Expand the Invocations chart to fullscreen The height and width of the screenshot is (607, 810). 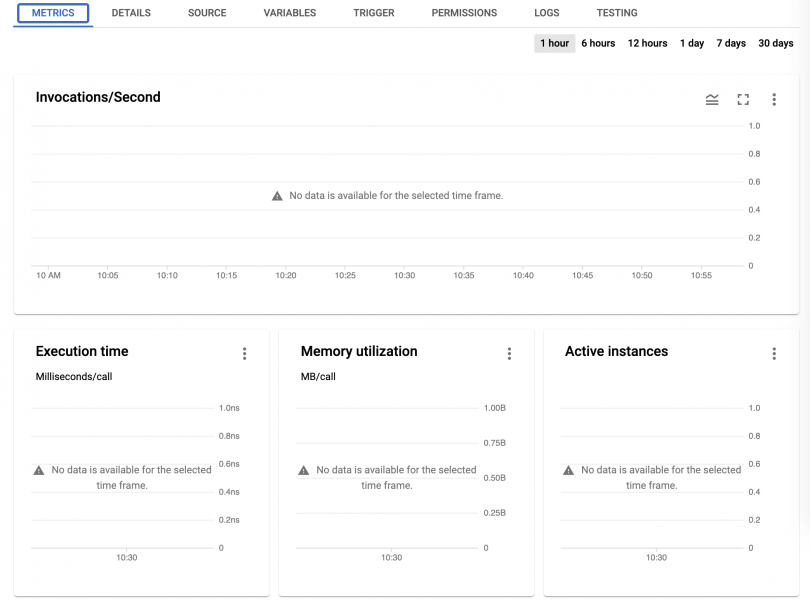click(x=743, y=99)
